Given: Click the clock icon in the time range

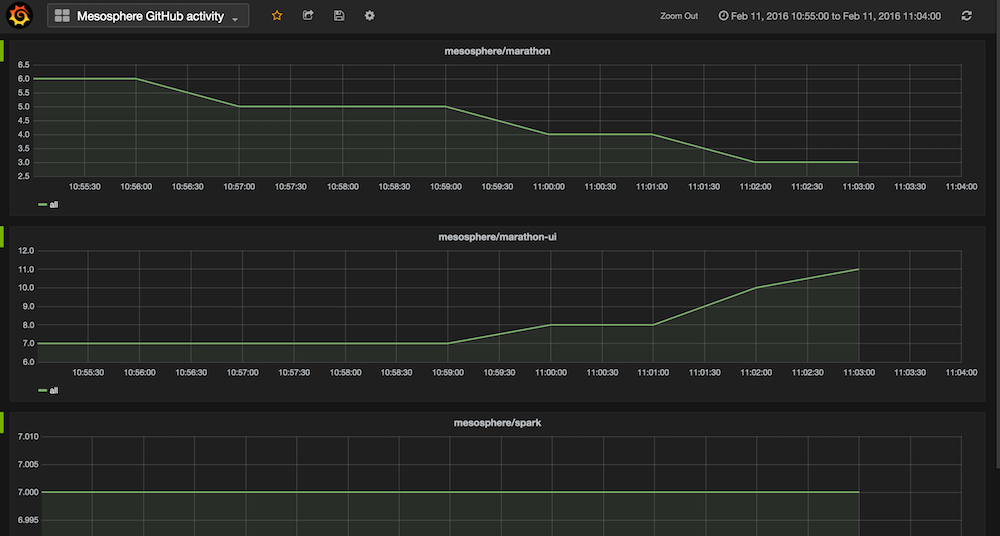Looking at the screenshot, I should click(x=723, y=16).
